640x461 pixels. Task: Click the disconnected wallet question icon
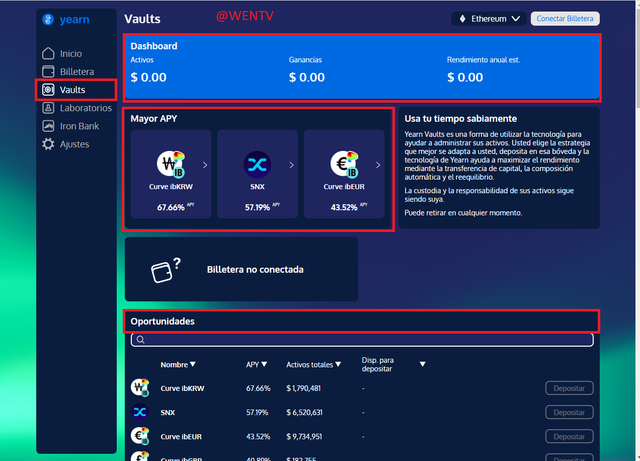coord(165,270)
